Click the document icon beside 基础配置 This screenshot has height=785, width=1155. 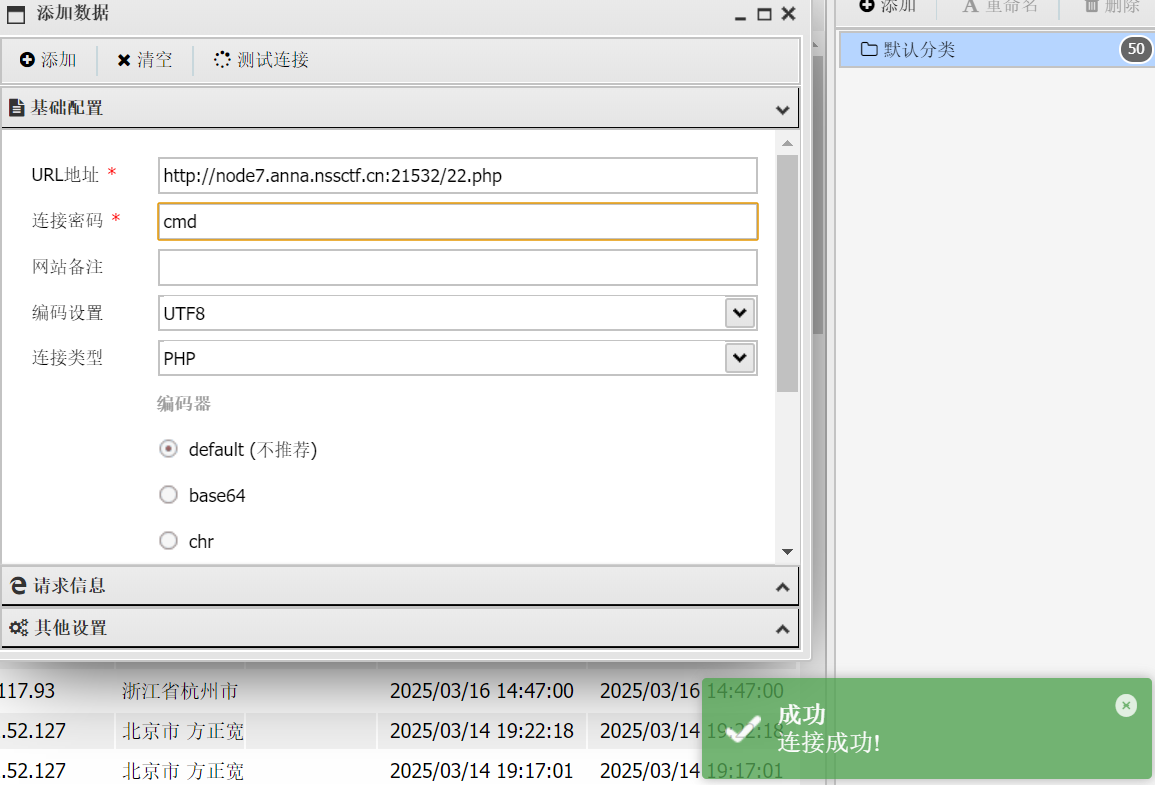(16, 108)
